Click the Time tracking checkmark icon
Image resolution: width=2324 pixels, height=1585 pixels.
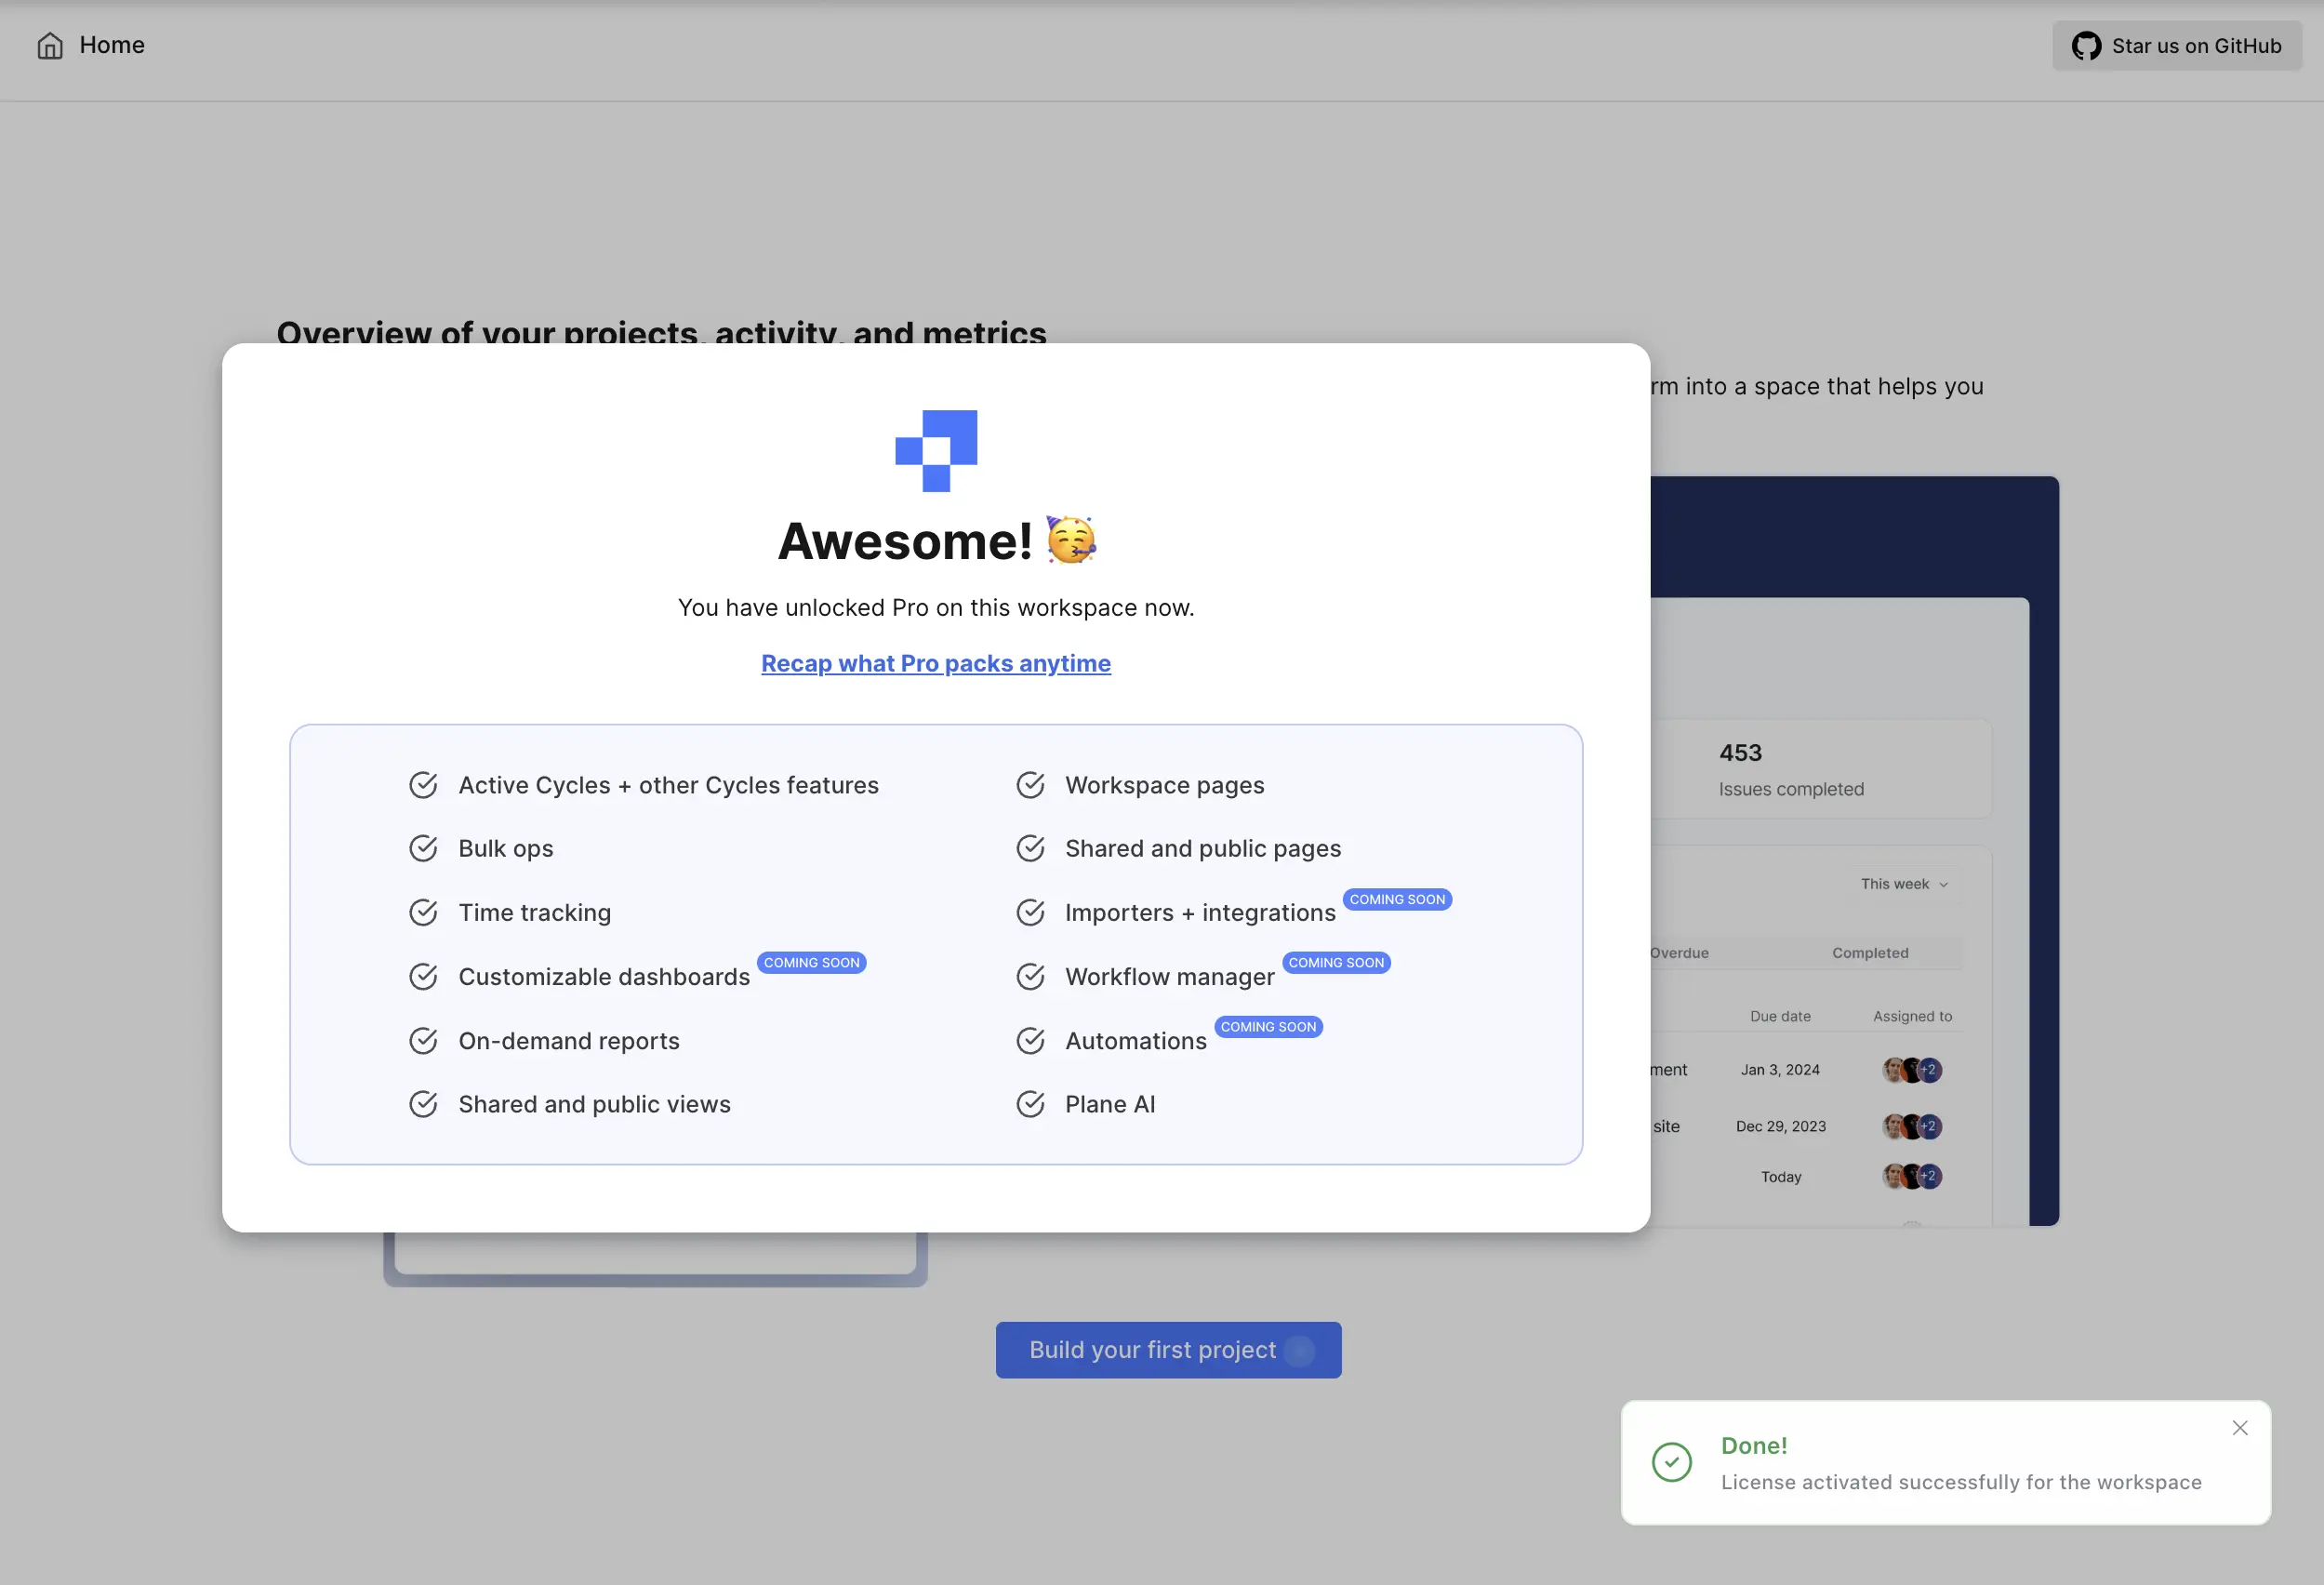tap(422, 912)
